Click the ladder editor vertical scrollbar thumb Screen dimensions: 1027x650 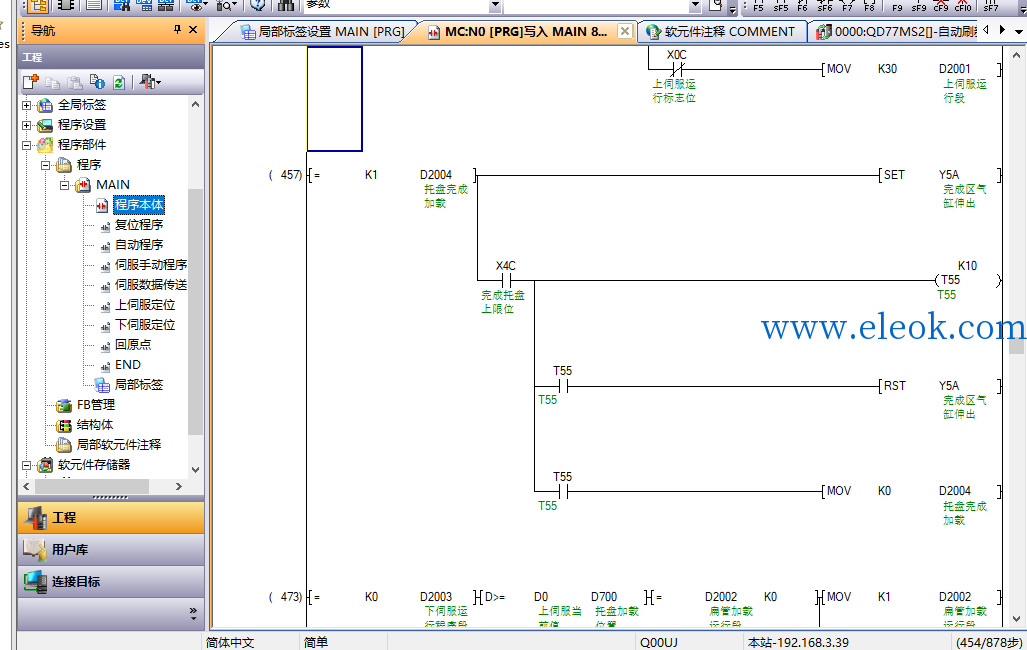pos(1017,345)
